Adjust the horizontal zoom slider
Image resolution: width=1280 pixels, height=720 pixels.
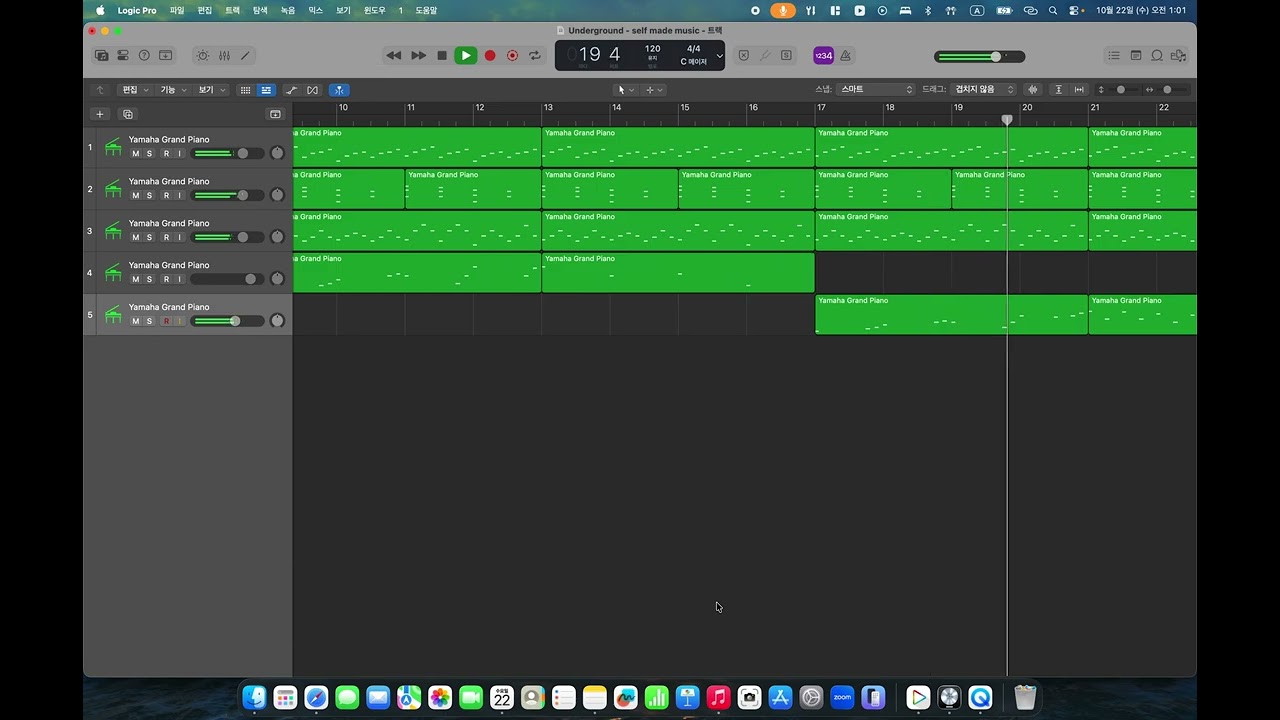click(x=1167, y=90)
